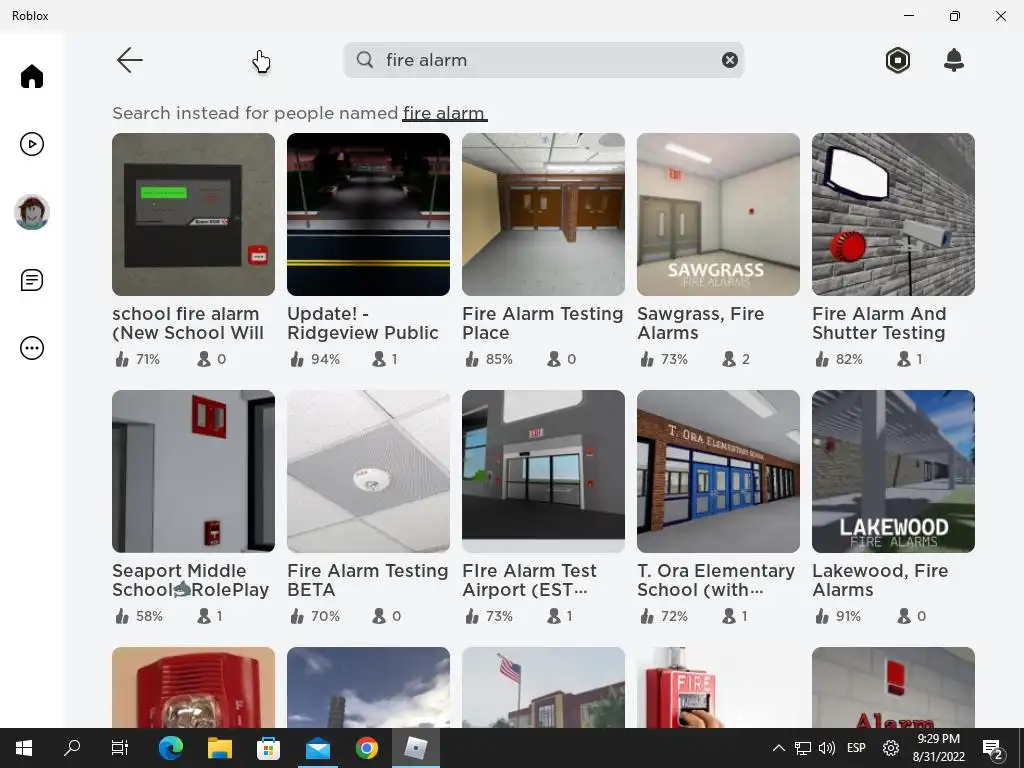Viewport: 1024px width, 768px height.
Task: Open Task View on the taskbar
Action: [x=120, y=748]
